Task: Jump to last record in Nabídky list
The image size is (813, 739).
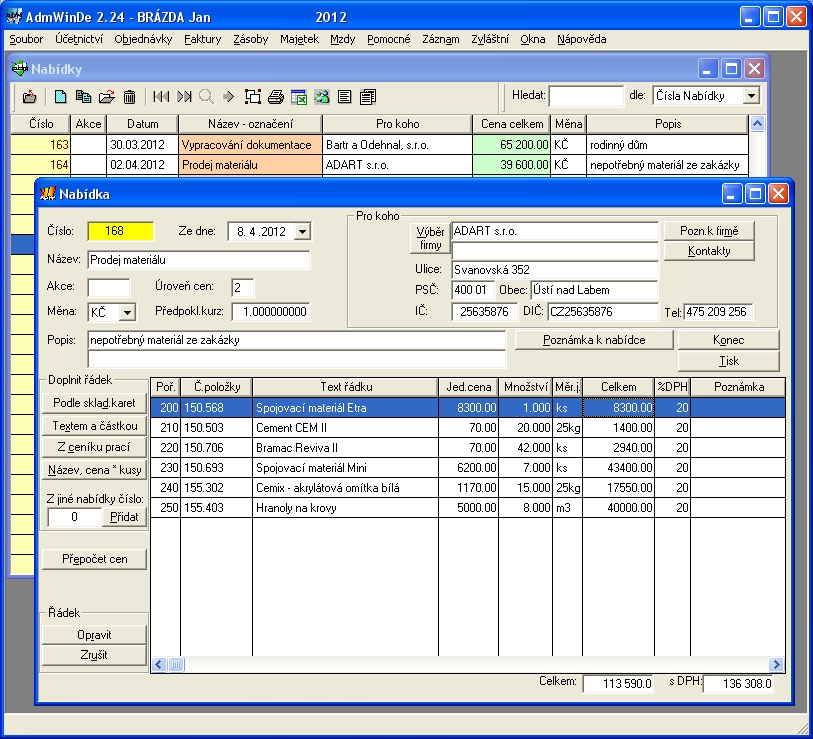Action: tap(184, 96)
